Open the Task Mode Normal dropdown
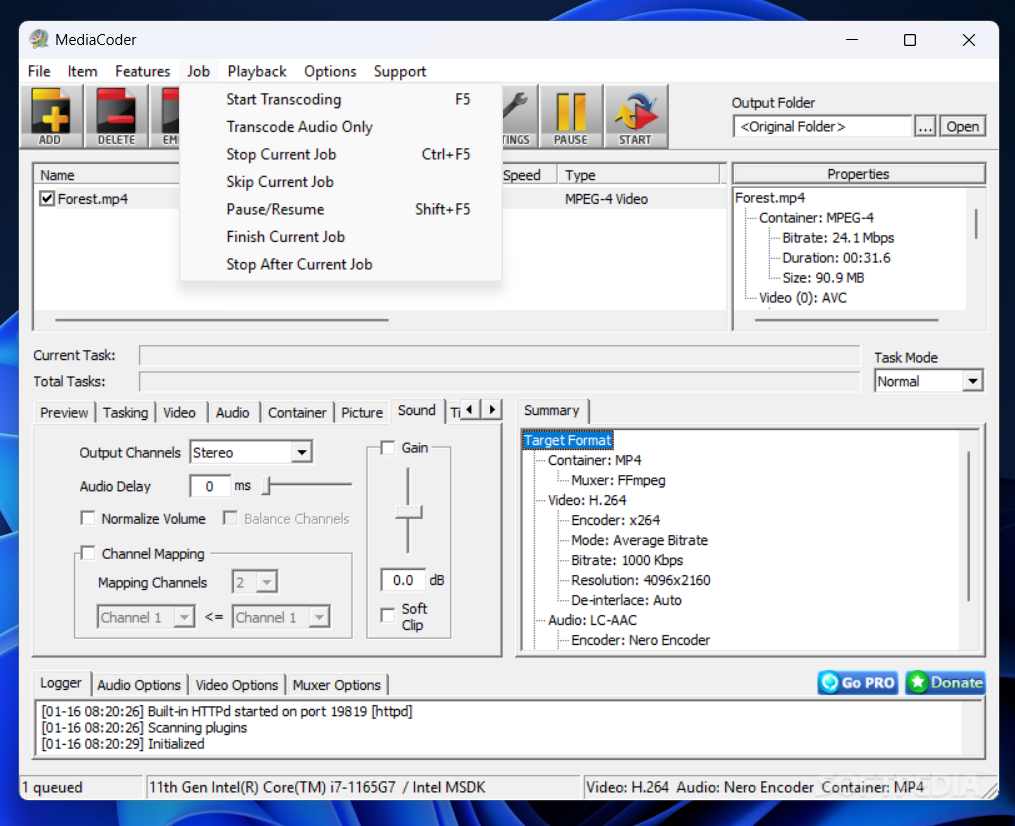 click(972, 381)
